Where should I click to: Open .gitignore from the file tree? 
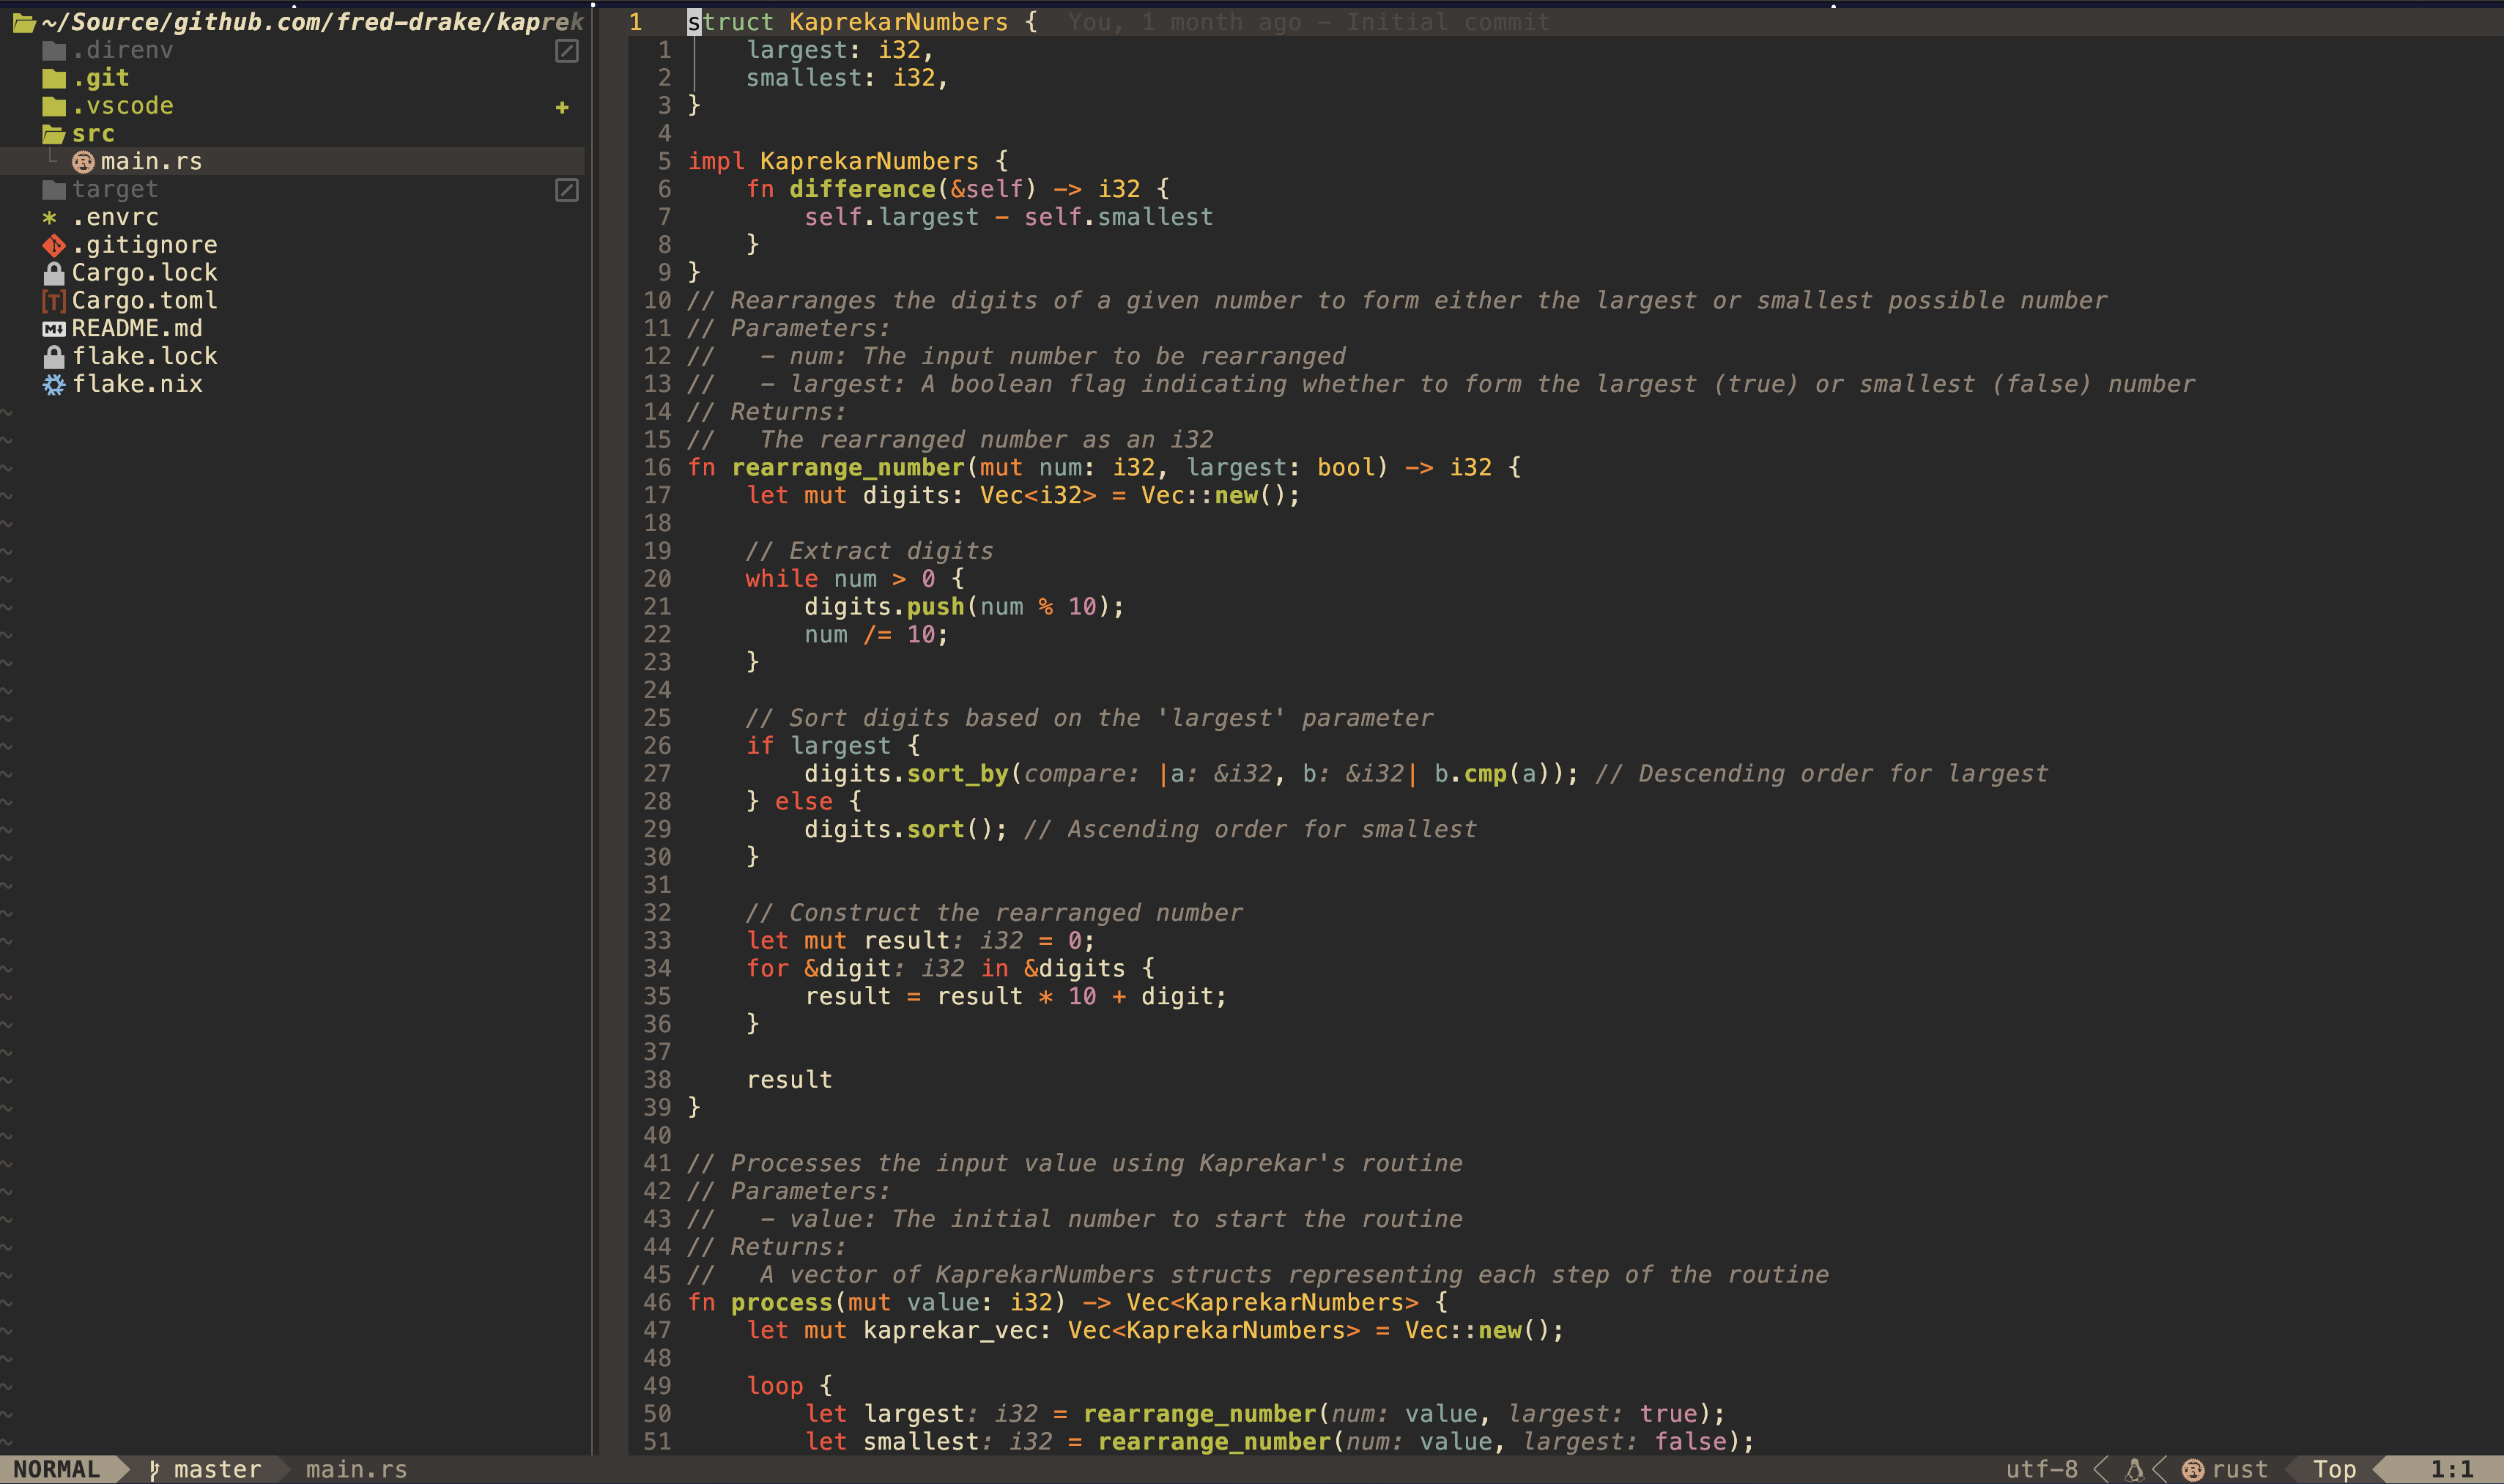(x=145, y=245)
